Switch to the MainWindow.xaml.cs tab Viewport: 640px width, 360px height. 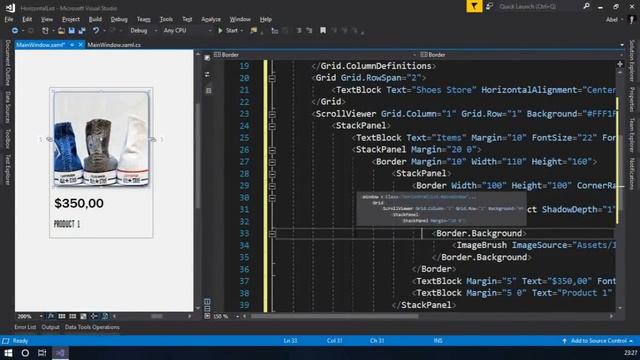[114, 45]
